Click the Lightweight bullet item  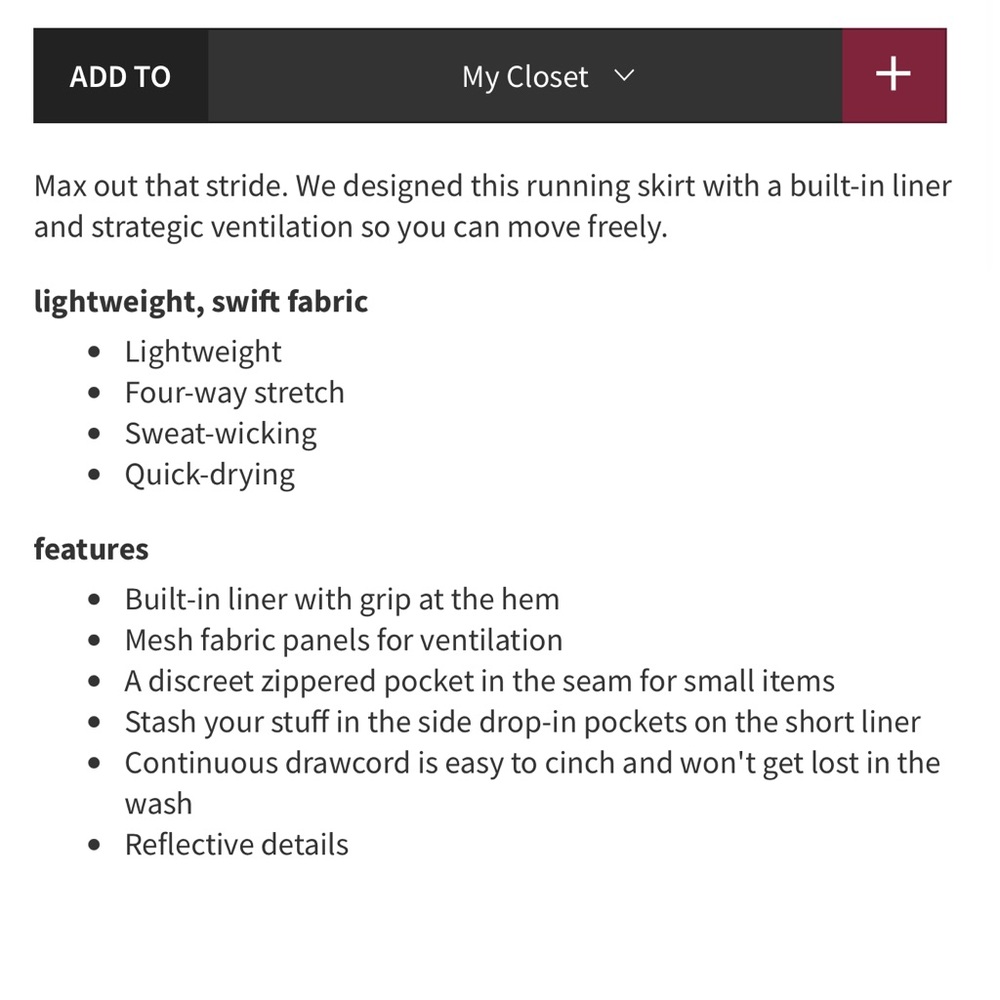(203, 351)
